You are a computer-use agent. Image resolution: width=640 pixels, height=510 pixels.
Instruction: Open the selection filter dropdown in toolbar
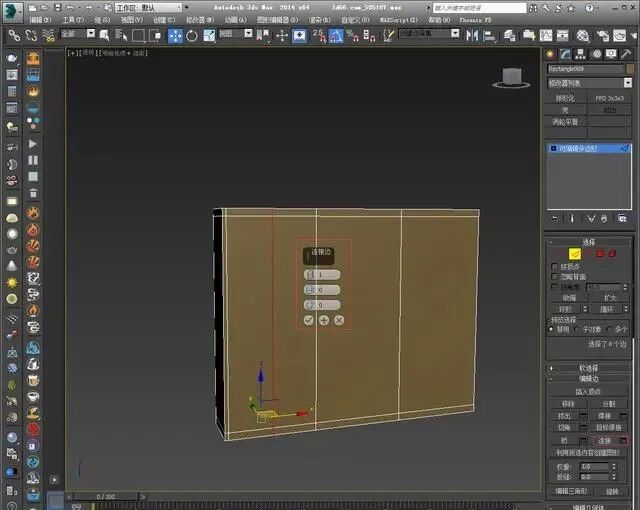pos(78,33)
